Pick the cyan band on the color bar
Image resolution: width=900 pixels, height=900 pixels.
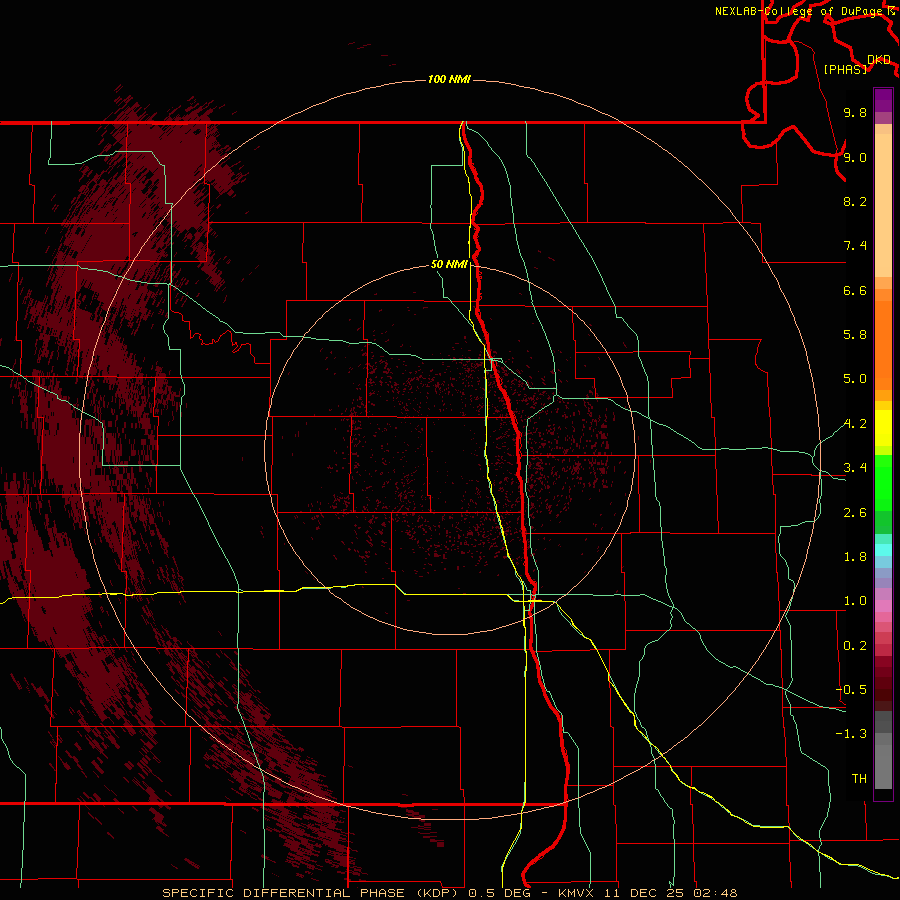point(883,550)
